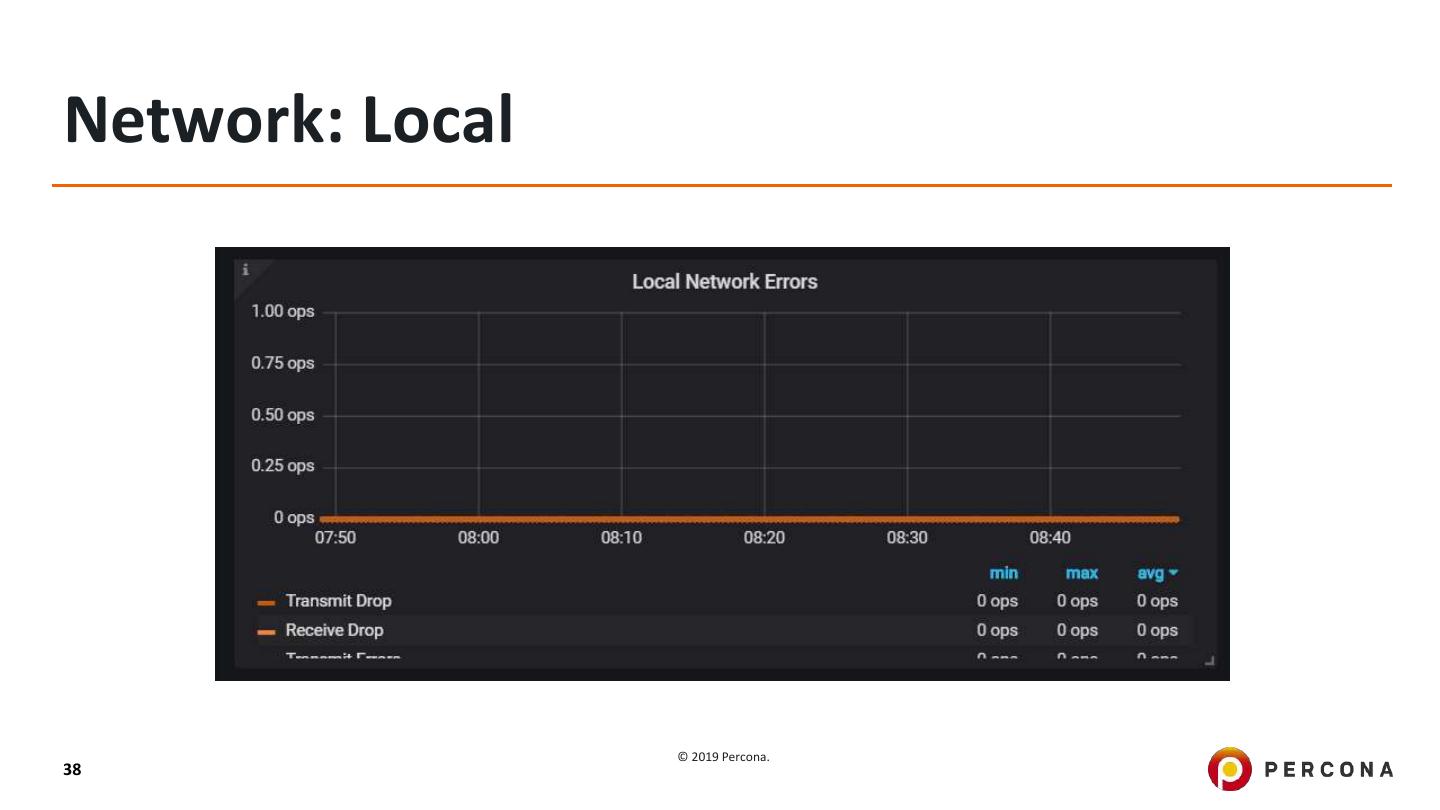Click the Percona logo icon
This screenshot has height=810, width=1440.
coord(1230,768)
